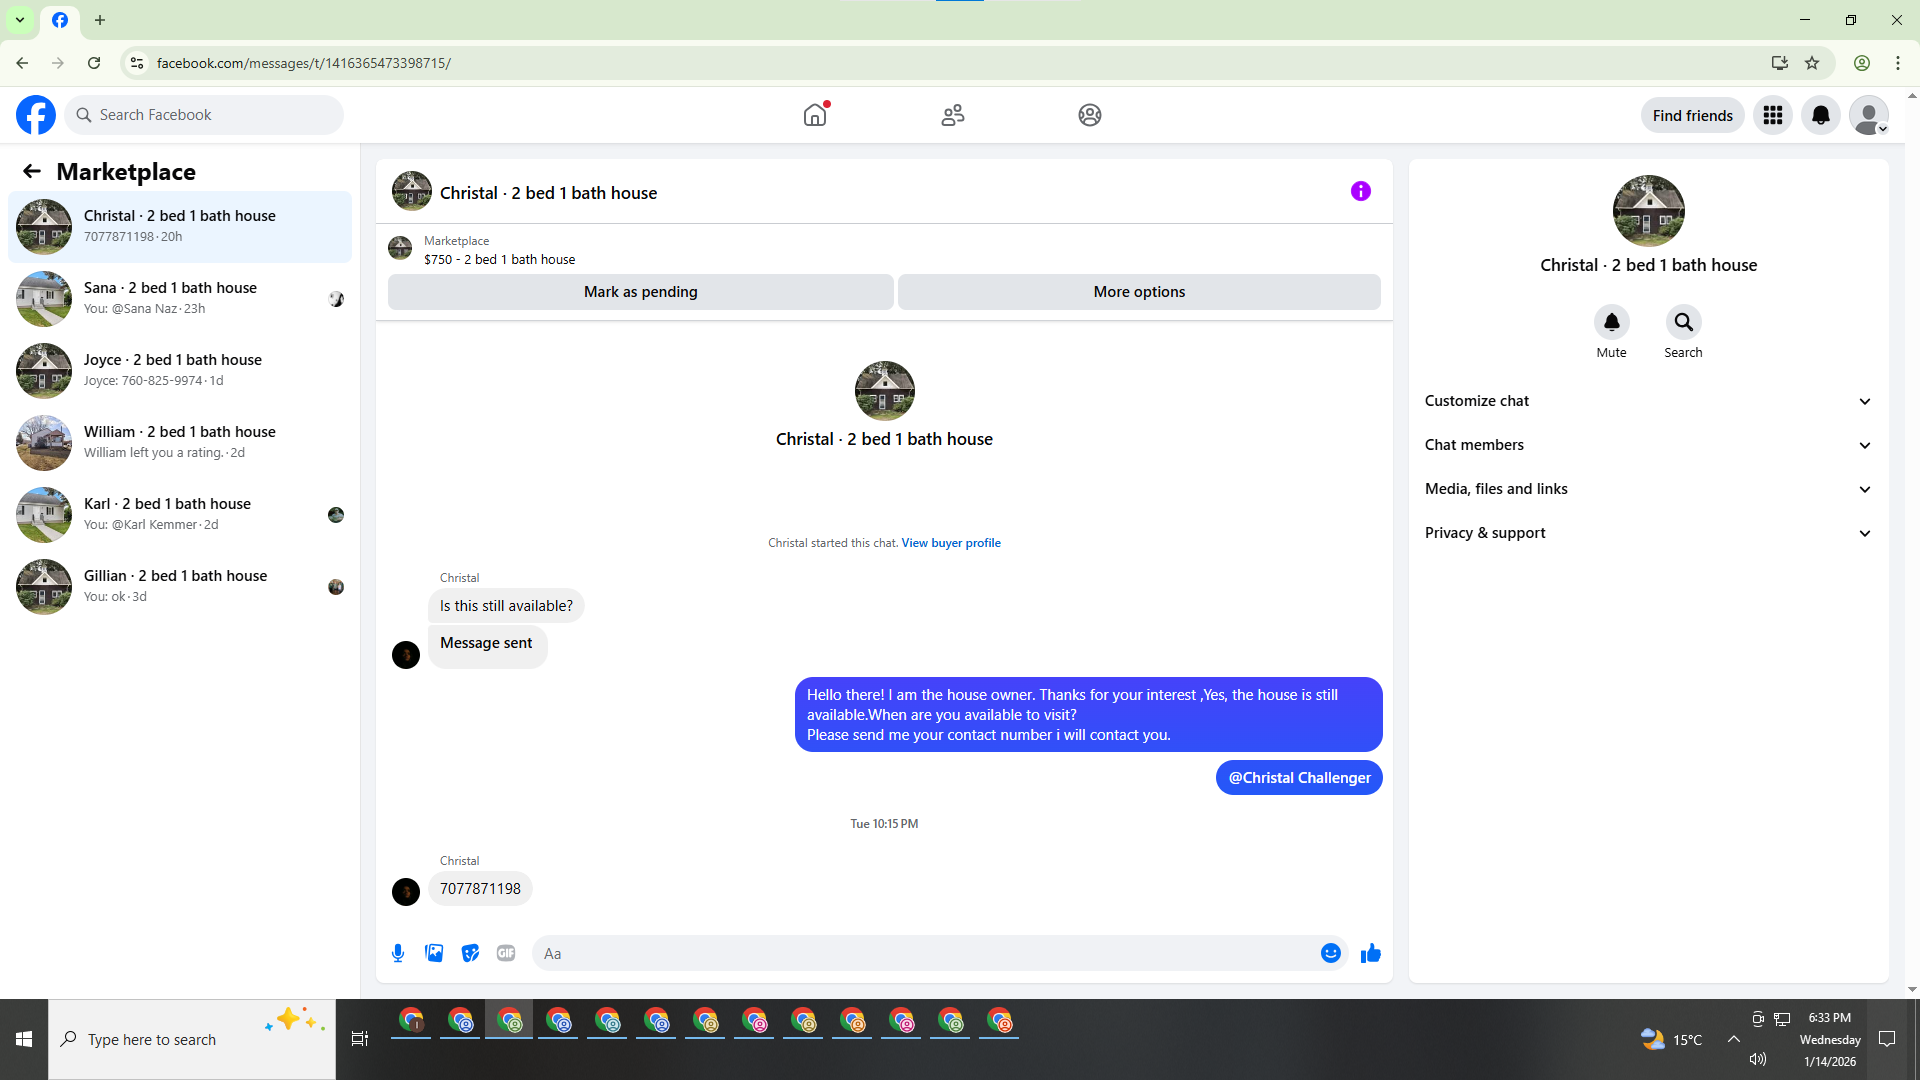Expand Privacy & support section
This screenshot has width=1920, height=1080.
(x=1648, y=533)
